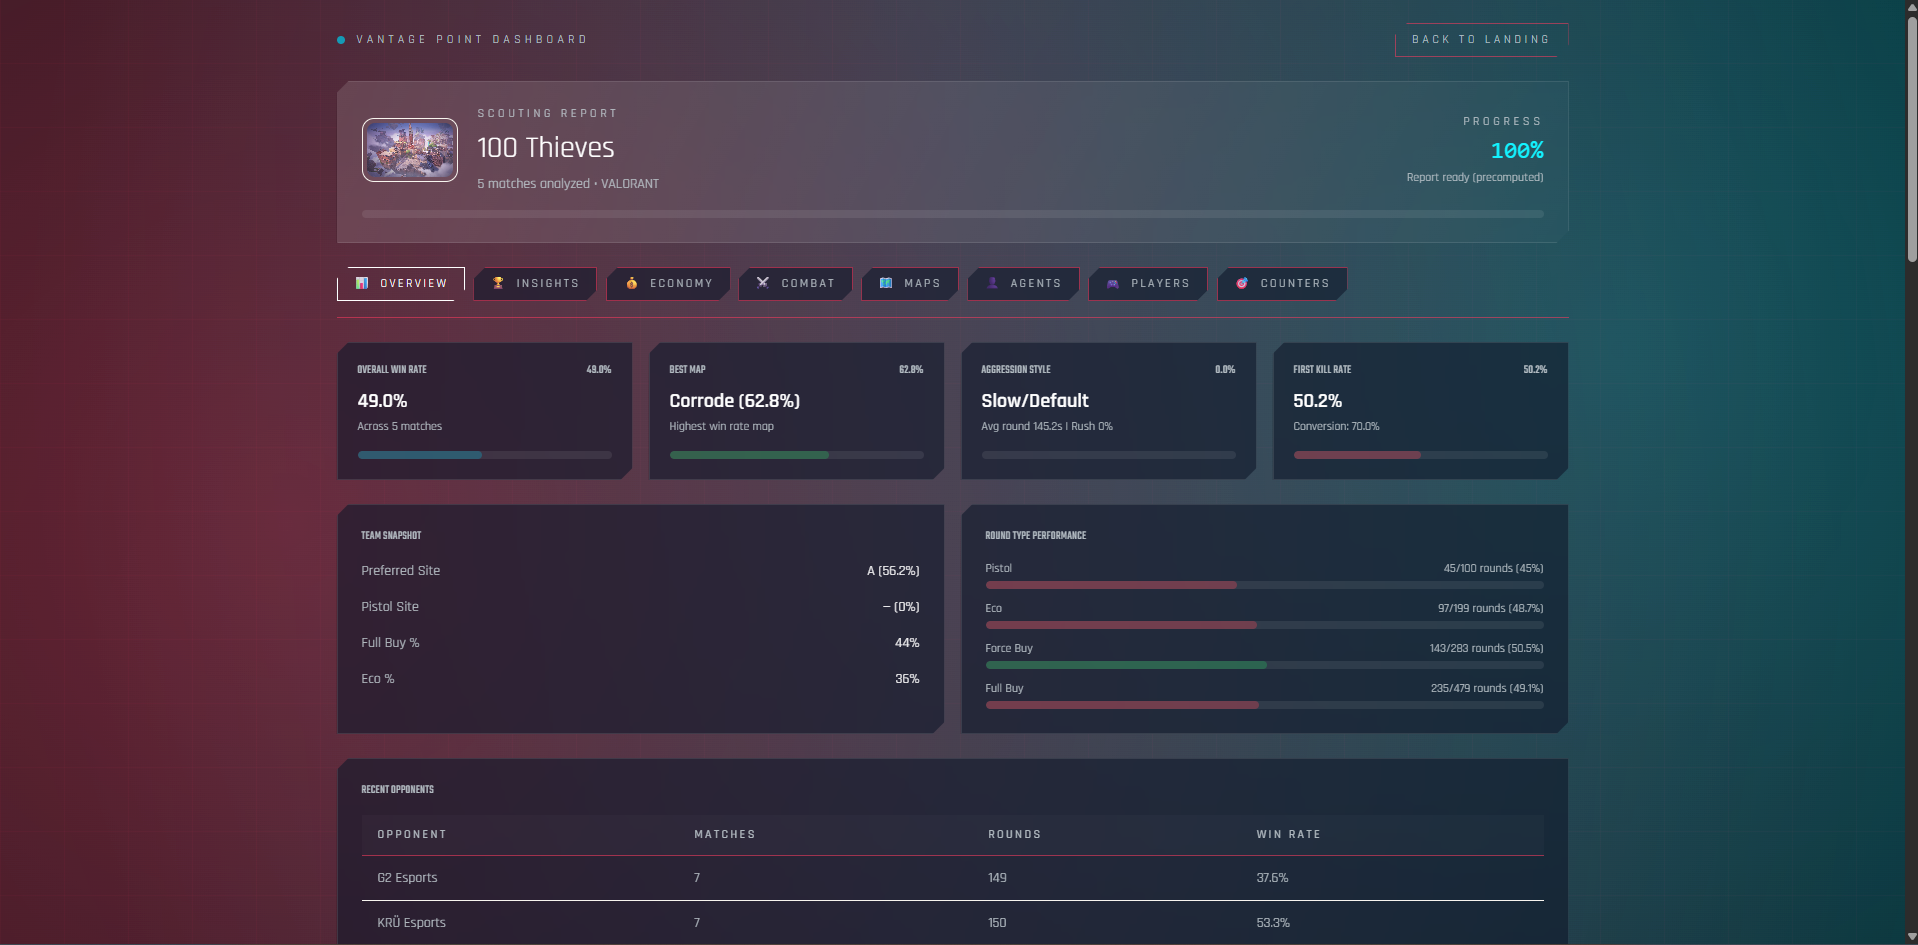Image resolution: width=1918 pixels, height=945 pixels.
Task: Click the 'A (56.2%)' preferred site value
Action: tap(893, 571)
